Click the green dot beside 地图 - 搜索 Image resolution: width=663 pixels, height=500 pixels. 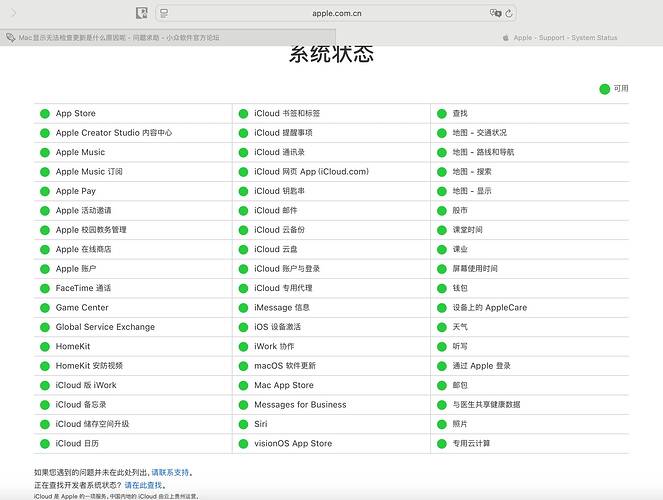click(442, 172)
